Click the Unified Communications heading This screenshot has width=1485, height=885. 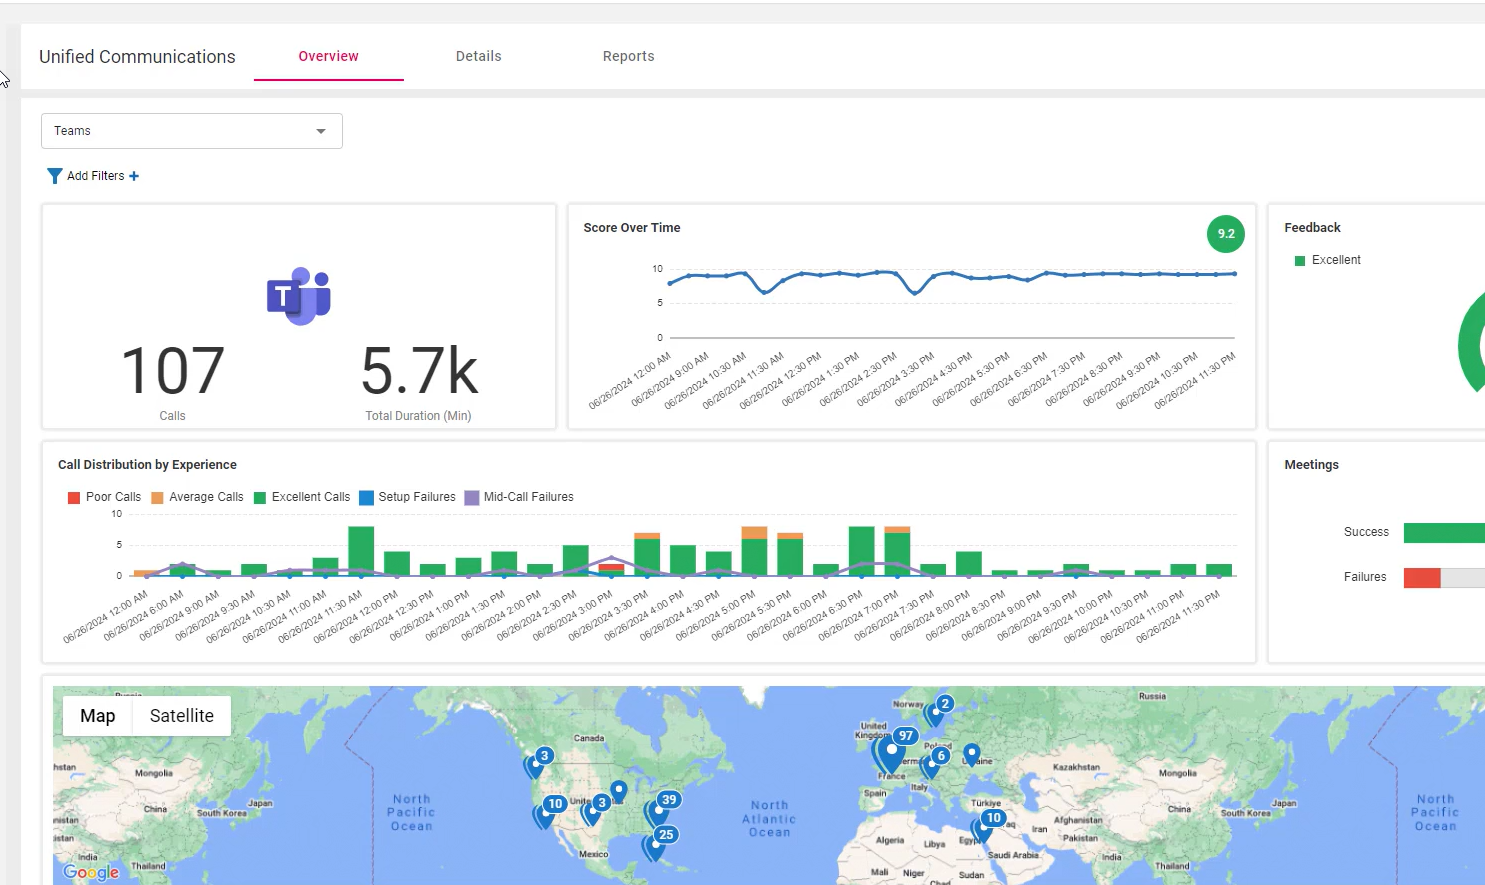click(x=137, y=57)
